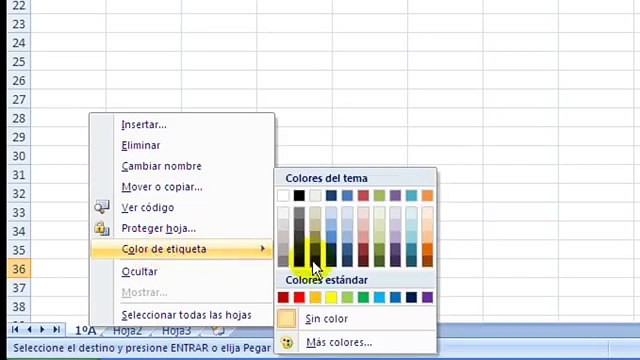Expand Color de etiqueta submenu arrow
The image size is (640, 360).
tap(262, 249)
